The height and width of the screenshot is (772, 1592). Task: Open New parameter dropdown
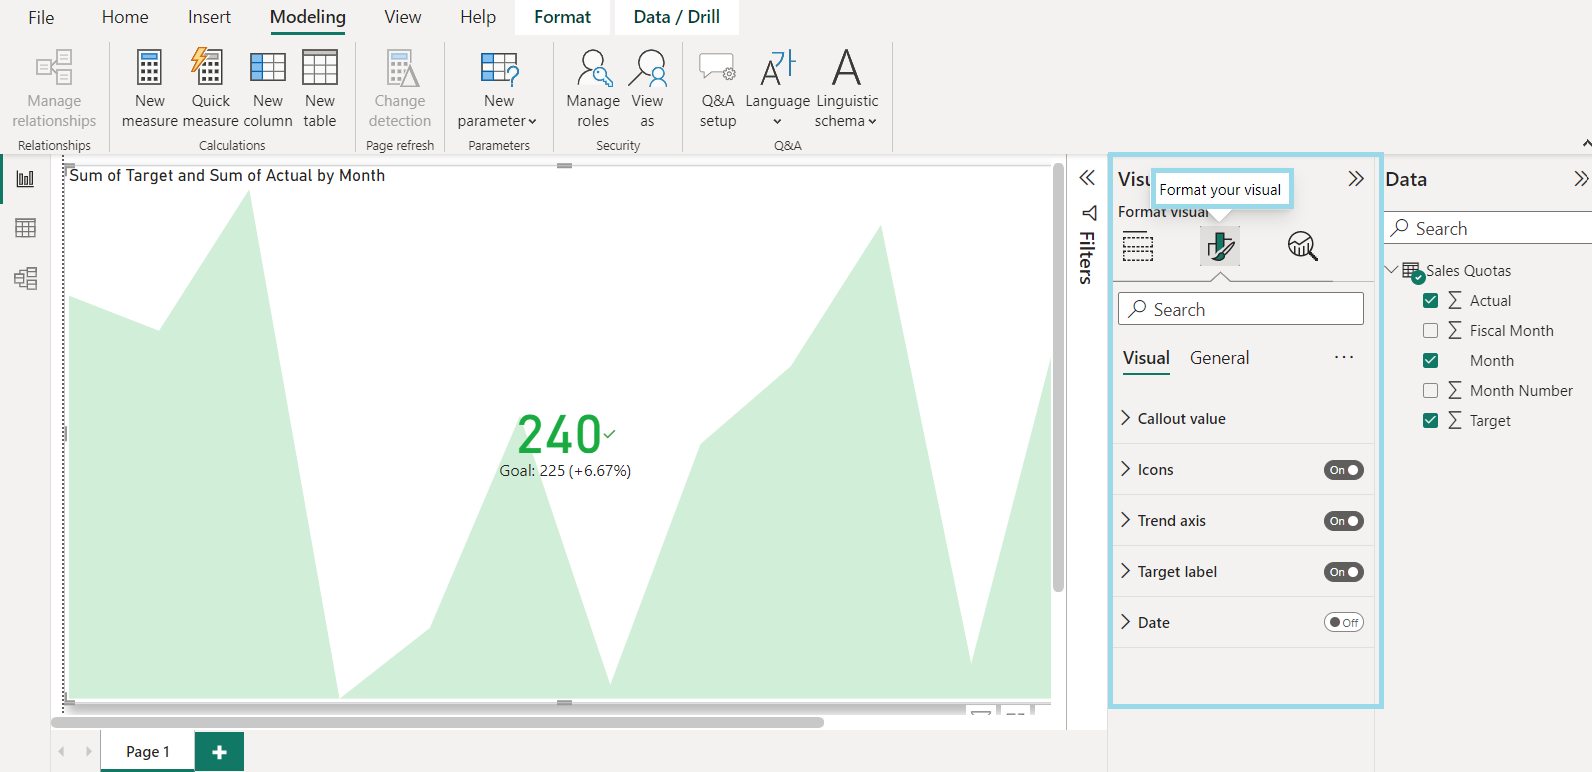tap(498, 89)
